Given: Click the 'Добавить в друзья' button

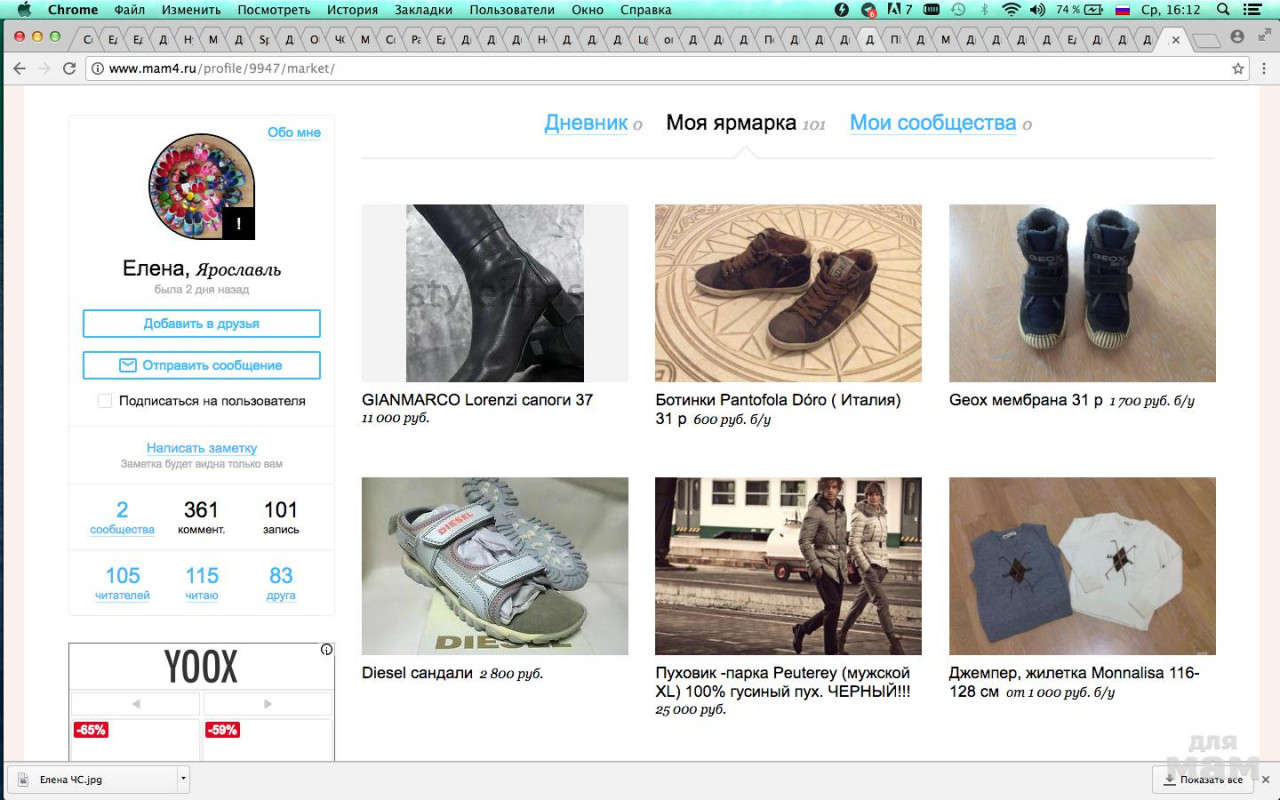Looking at the screenshot, I should tap(201, 324).
